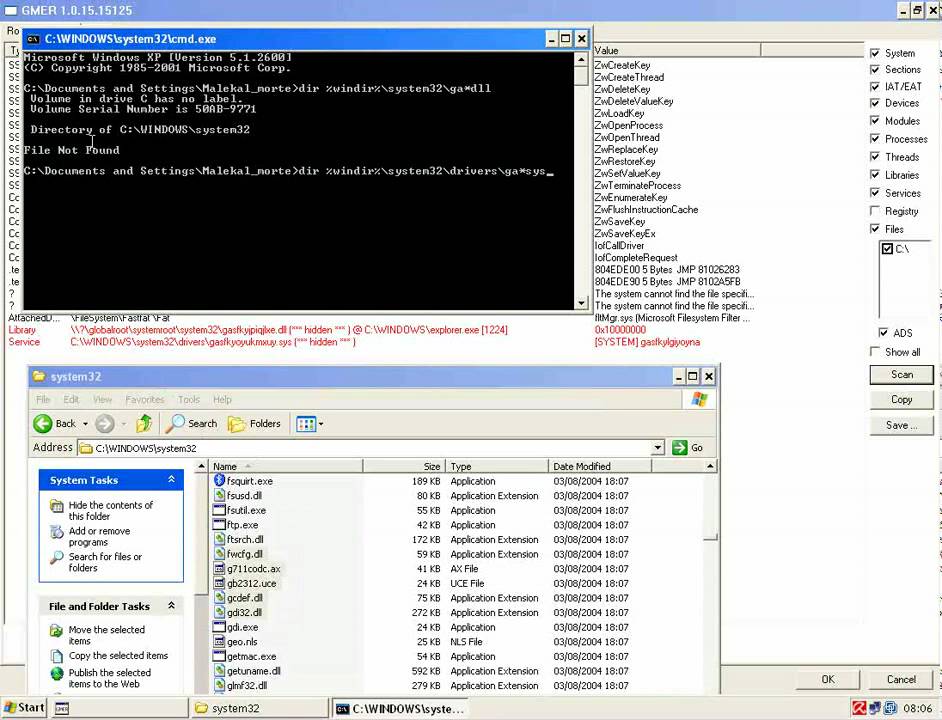Toggle the Processes checkbox
Viewport: 942px width, 720px height.
pos(875,139)
